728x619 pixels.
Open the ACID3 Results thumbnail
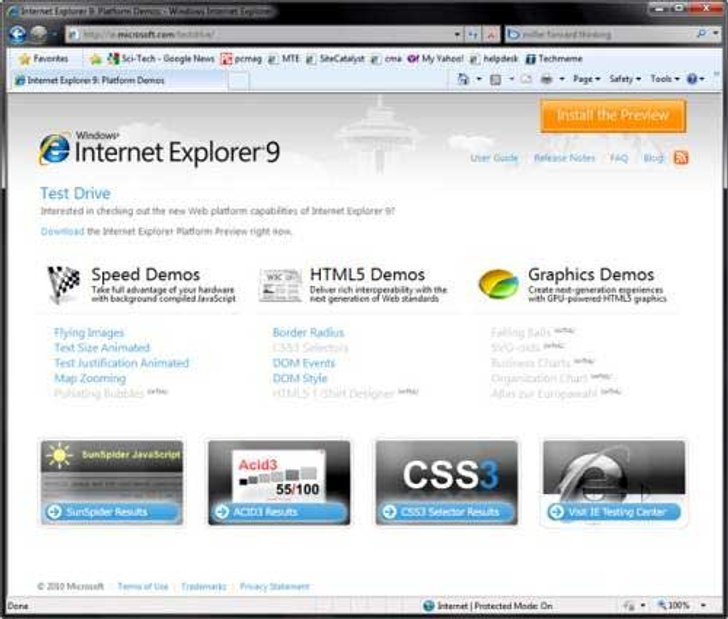click(279, 483)
